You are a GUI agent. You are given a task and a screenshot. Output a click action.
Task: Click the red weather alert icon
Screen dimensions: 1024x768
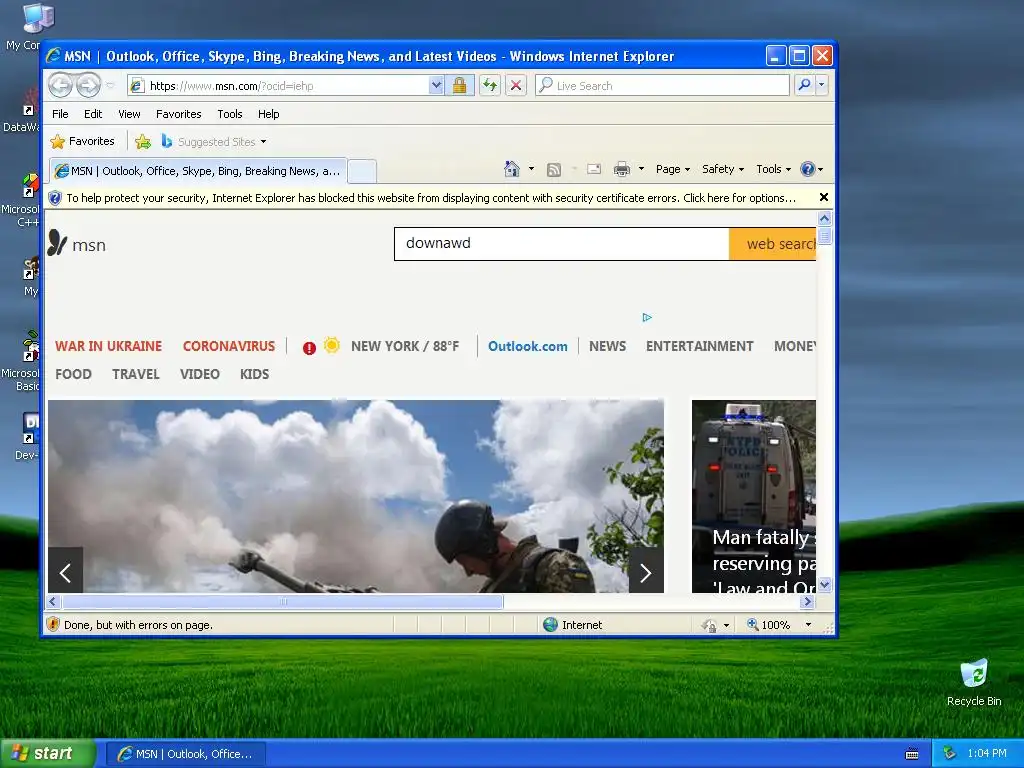(x=310, y=348)
